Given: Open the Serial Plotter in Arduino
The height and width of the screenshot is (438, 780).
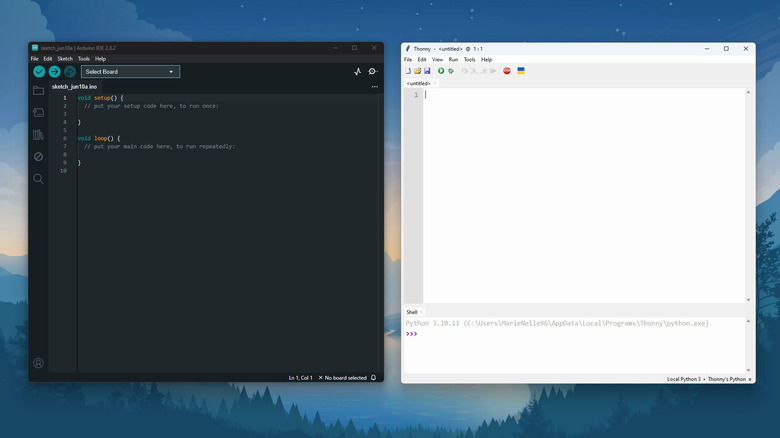Looking at the screenshot, I should 358,72.
